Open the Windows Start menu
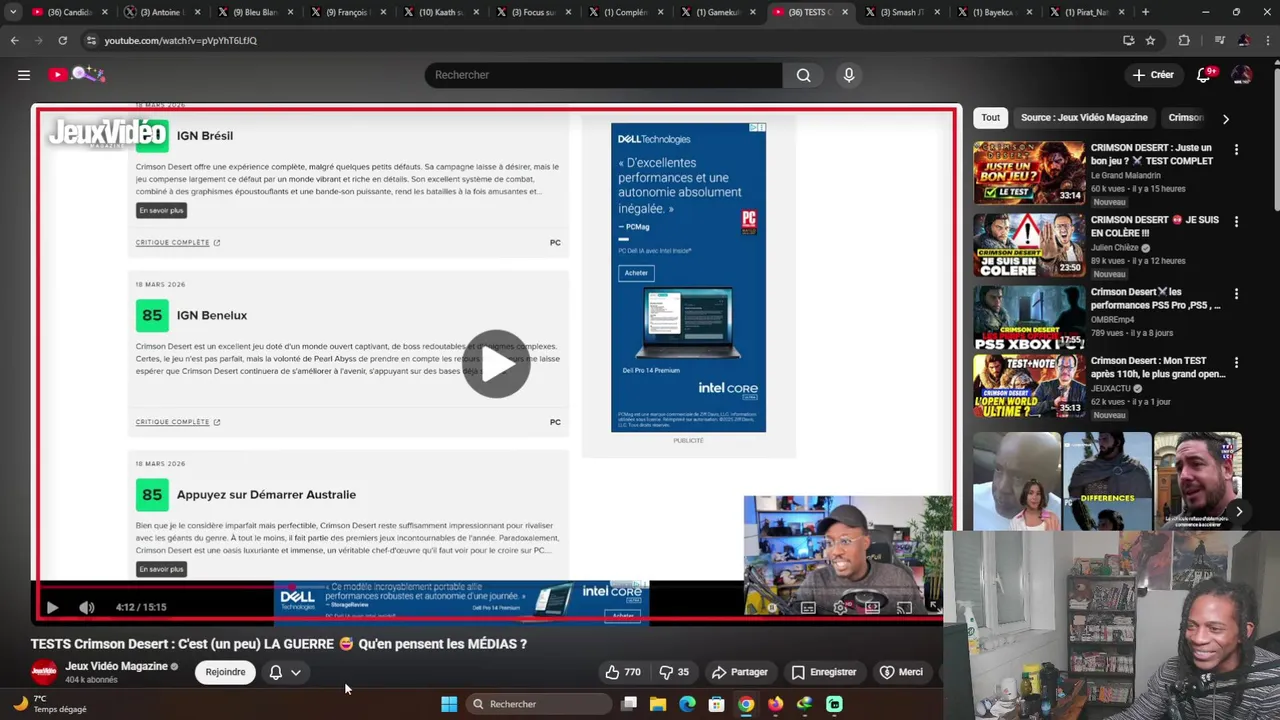Image resolution: width=1280 pixels, height=720 pixels. [449, 704]
